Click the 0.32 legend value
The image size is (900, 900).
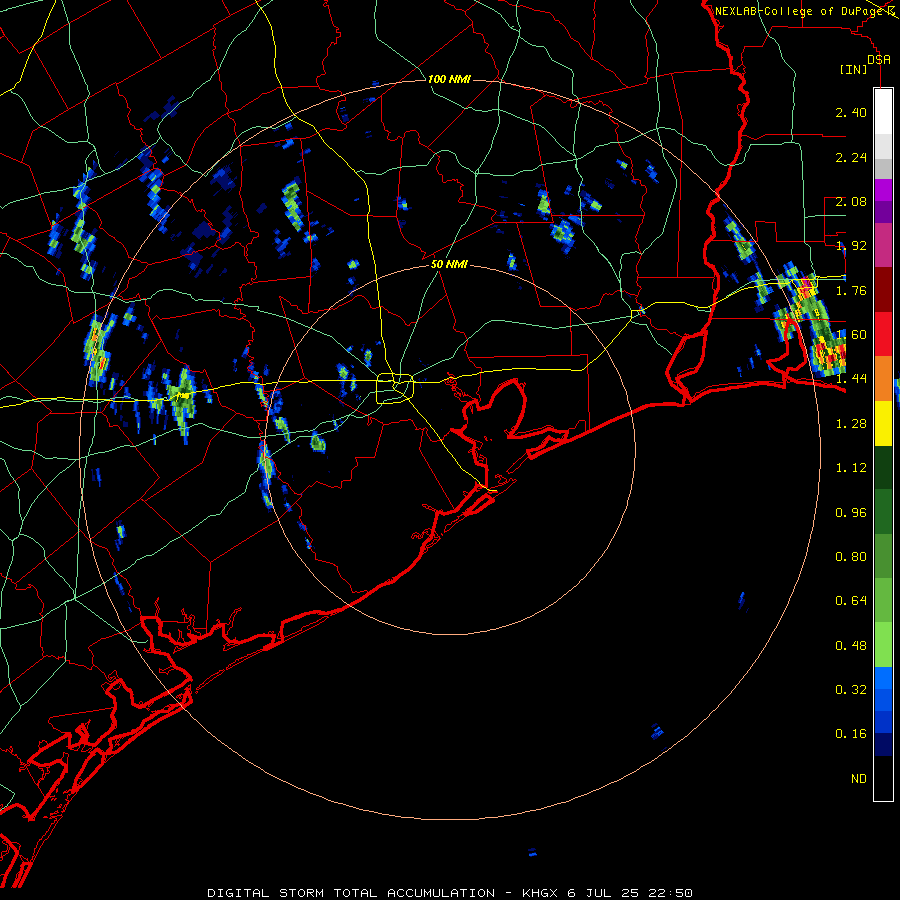click(x=851, y=690)
